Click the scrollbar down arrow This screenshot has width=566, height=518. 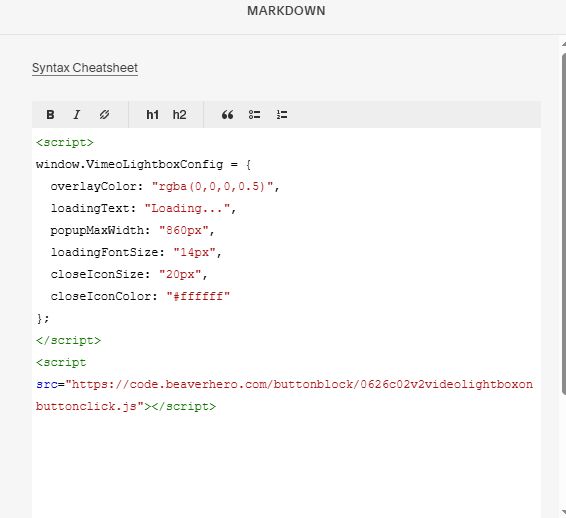pyautogui.click(x=564, y=512)
